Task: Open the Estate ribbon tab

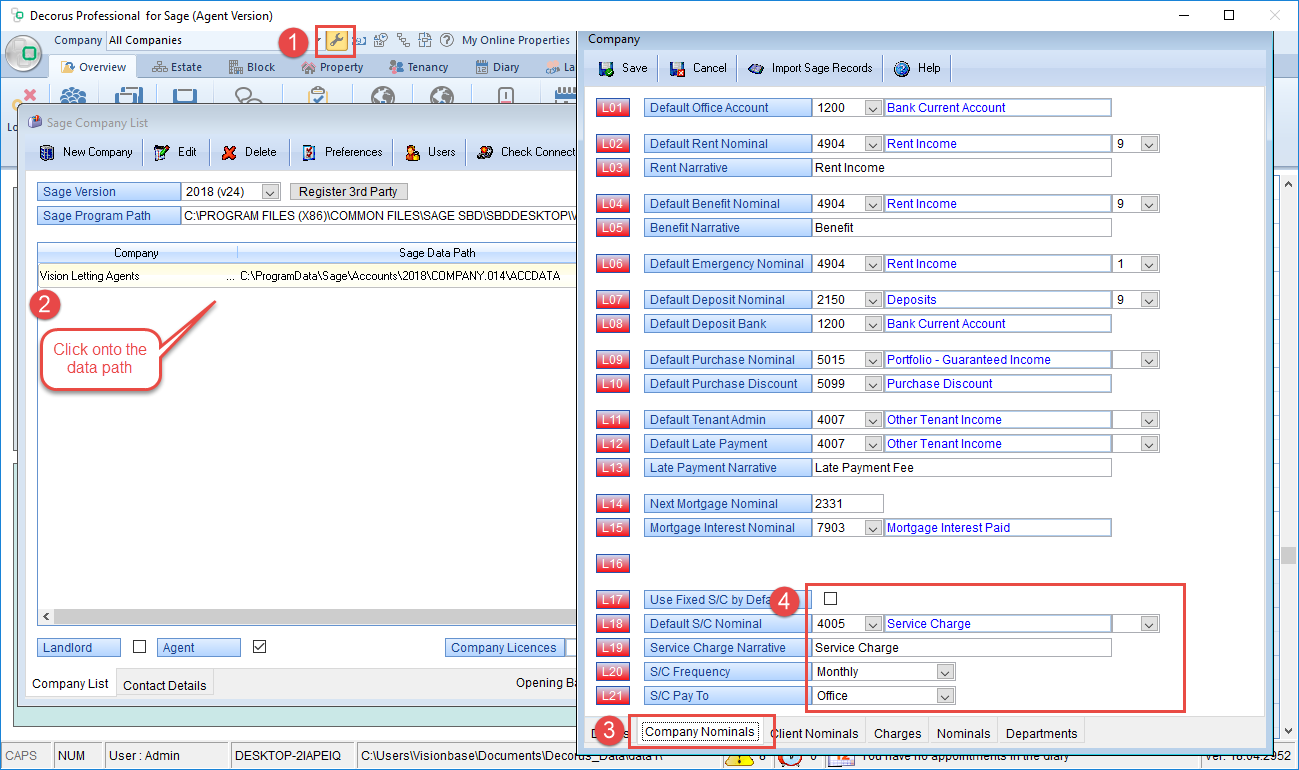Action: coord(177,67)
